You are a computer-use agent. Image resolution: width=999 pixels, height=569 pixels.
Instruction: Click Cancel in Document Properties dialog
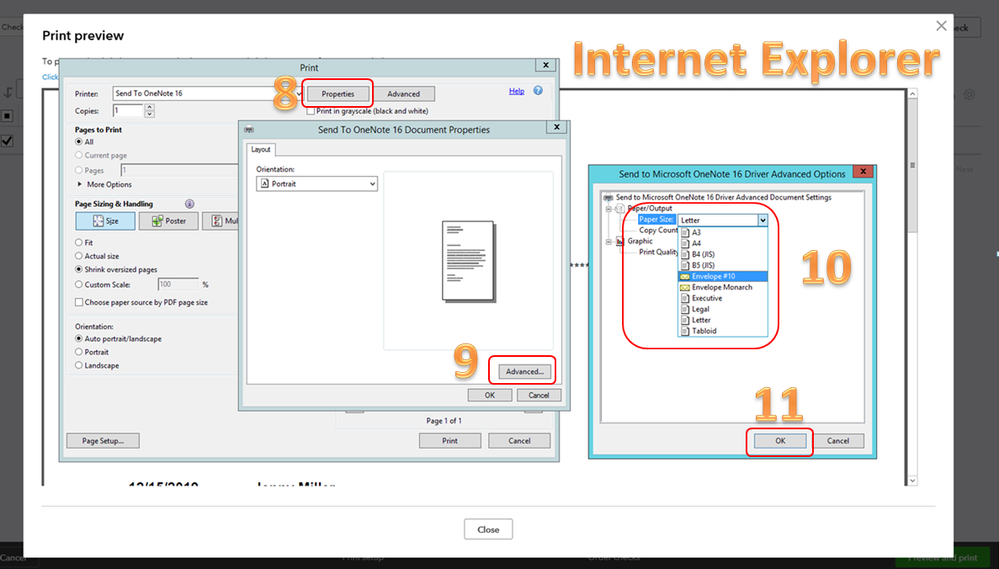coord(538,395)
